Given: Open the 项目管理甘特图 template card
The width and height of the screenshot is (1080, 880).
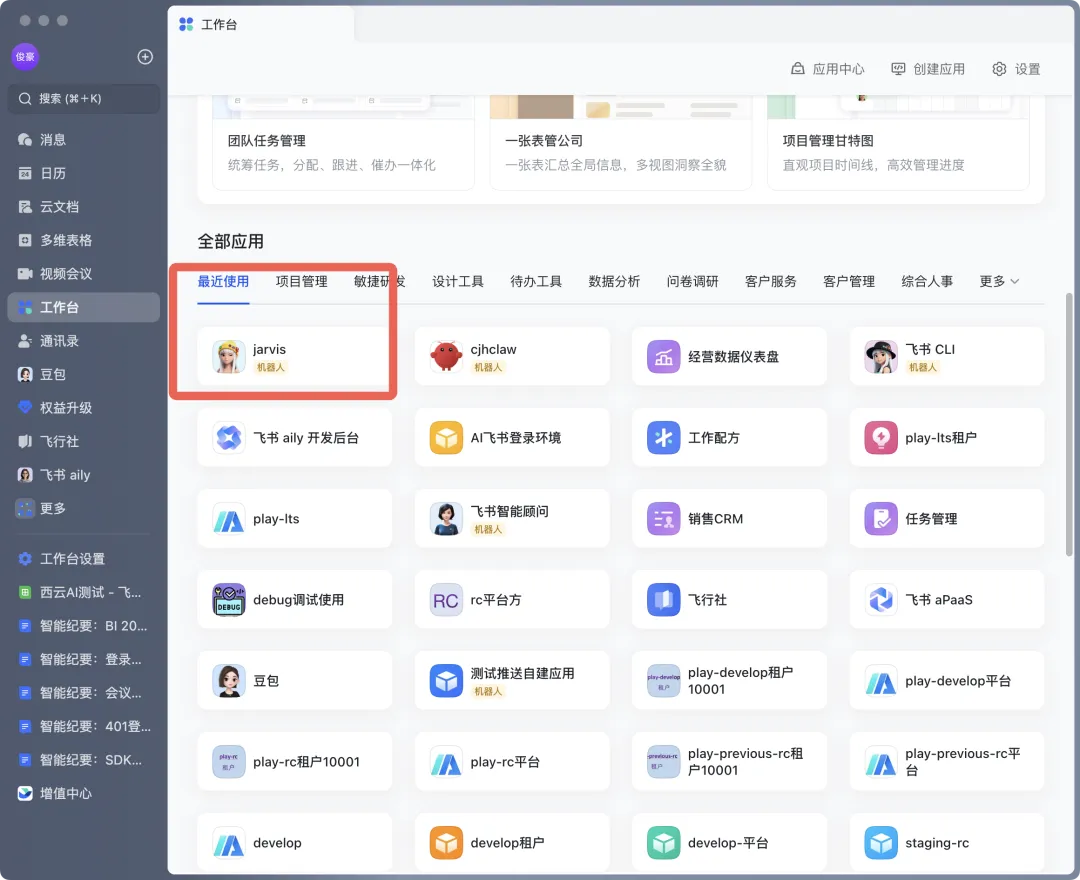Looking at the screenshot, I should [x=898, y=143].
